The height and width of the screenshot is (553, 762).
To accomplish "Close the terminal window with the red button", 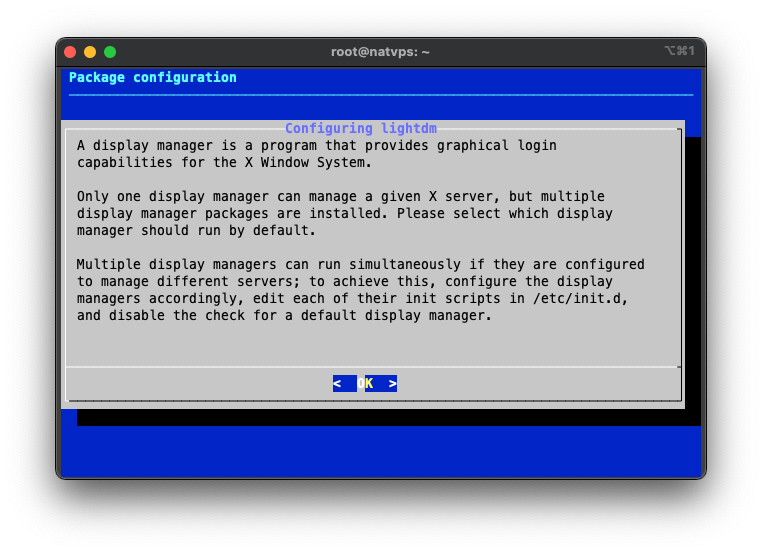I will [70, 52].
